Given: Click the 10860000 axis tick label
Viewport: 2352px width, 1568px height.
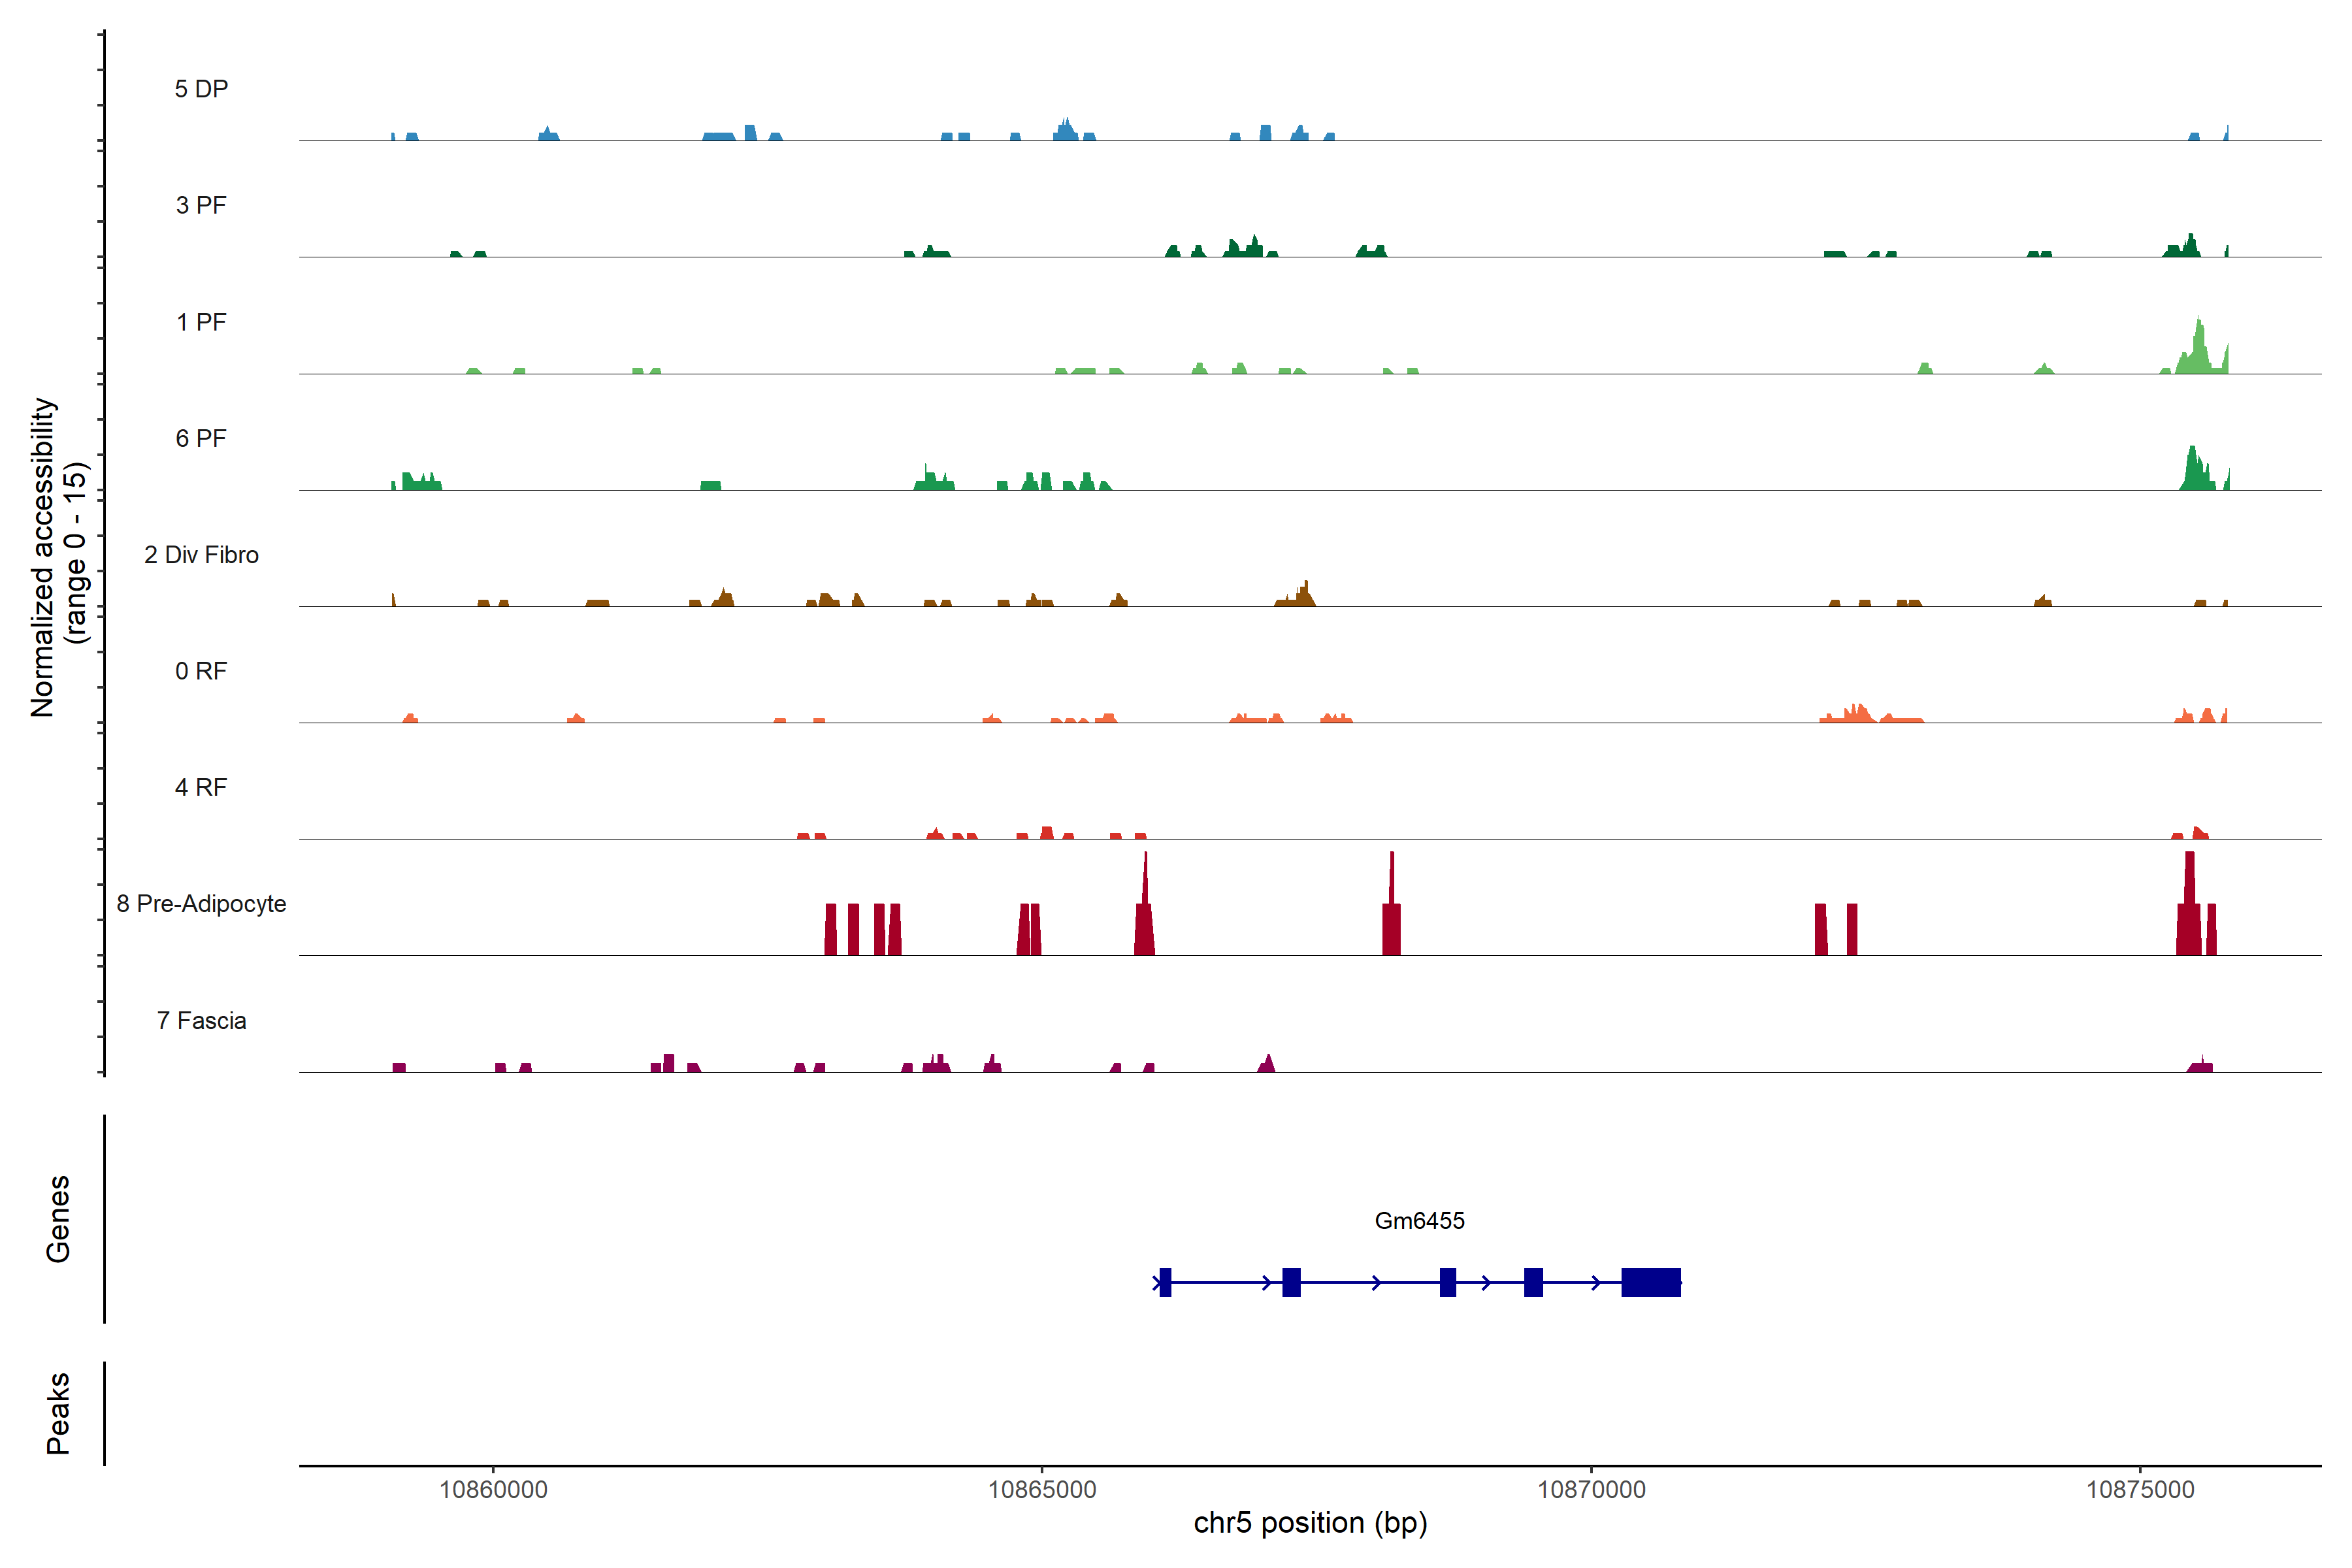Looking at the screenshot, I should click(x=493, y=1489).
